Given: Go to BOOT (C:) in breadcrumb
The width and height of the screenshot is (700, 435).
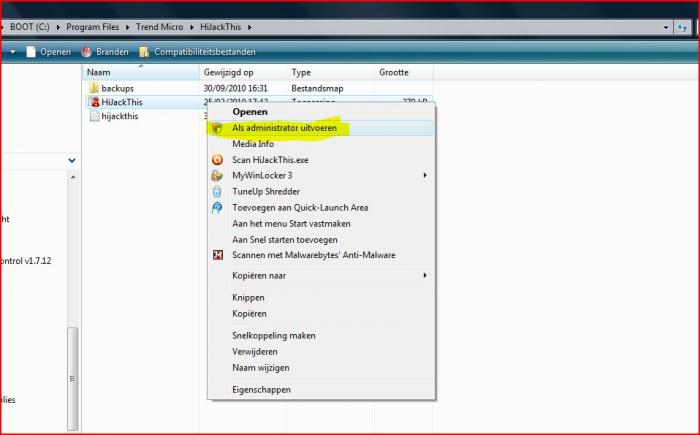Looking at the screenshot, I should [x=29, y=27].
